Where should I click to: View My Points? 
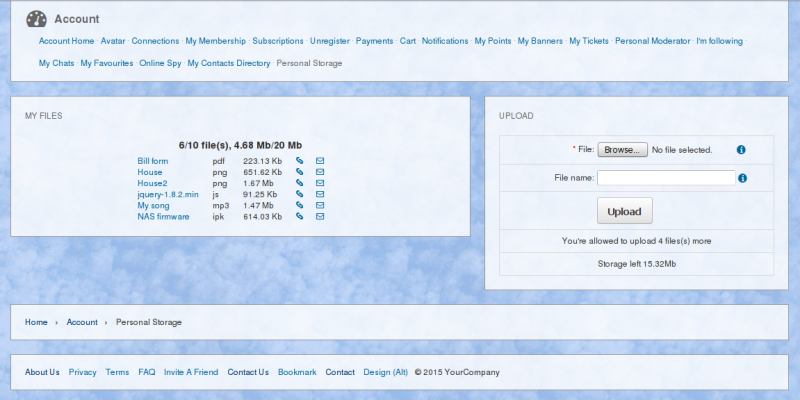[493, 41]
